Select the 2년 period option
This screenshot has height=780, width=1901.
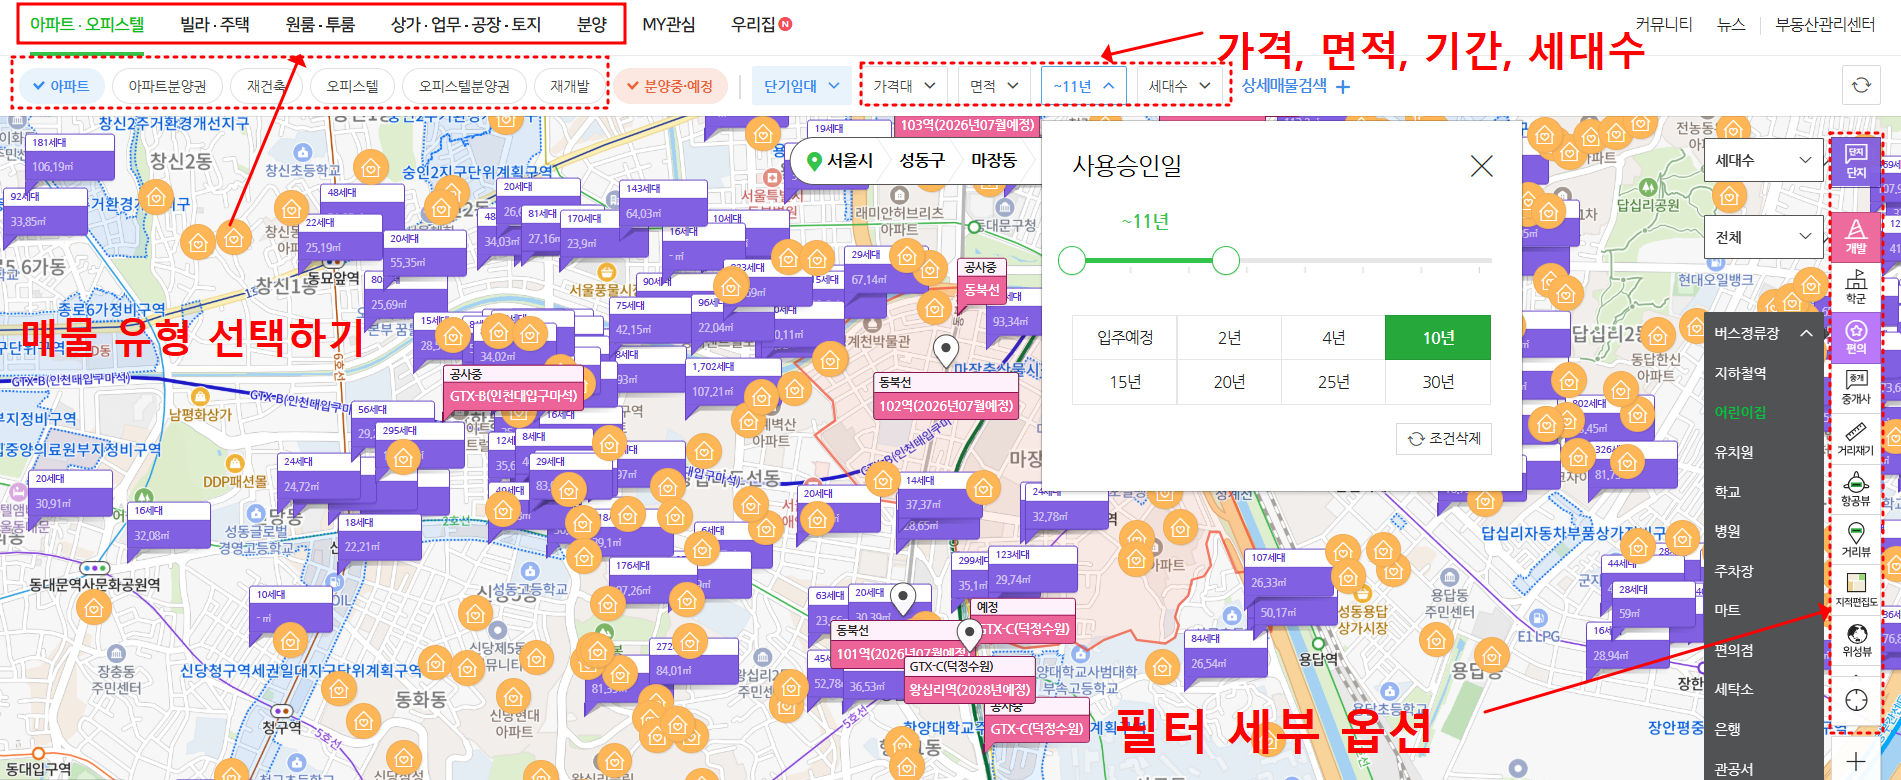(1229, 338)
